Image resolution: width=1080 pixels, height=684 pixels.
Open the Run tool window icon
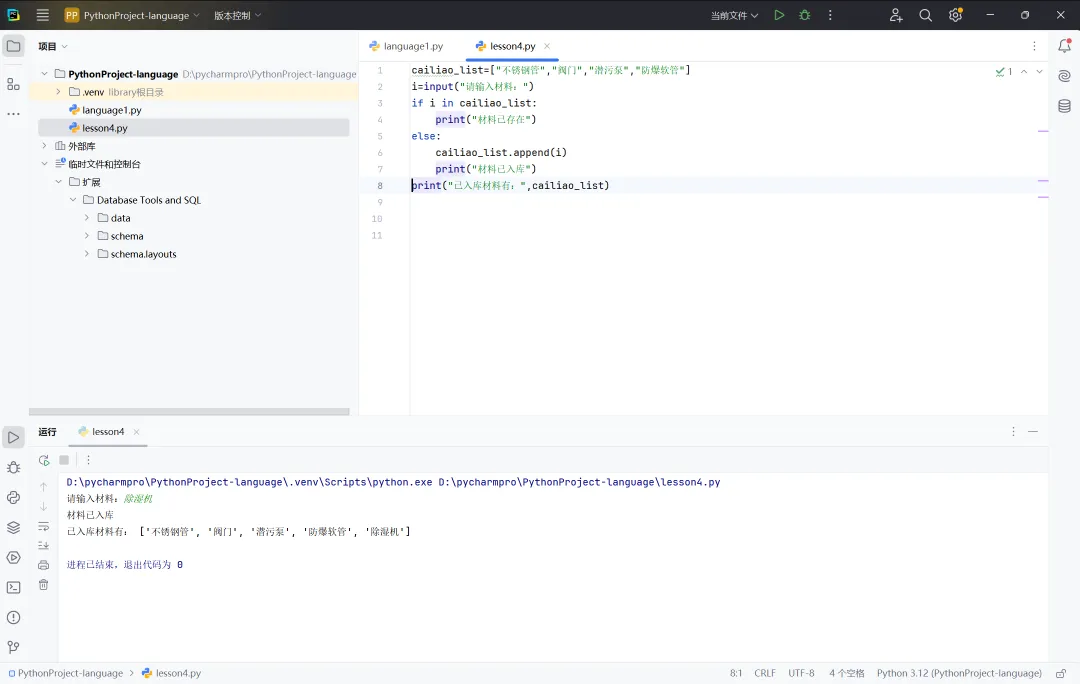(x=13, y=437)
